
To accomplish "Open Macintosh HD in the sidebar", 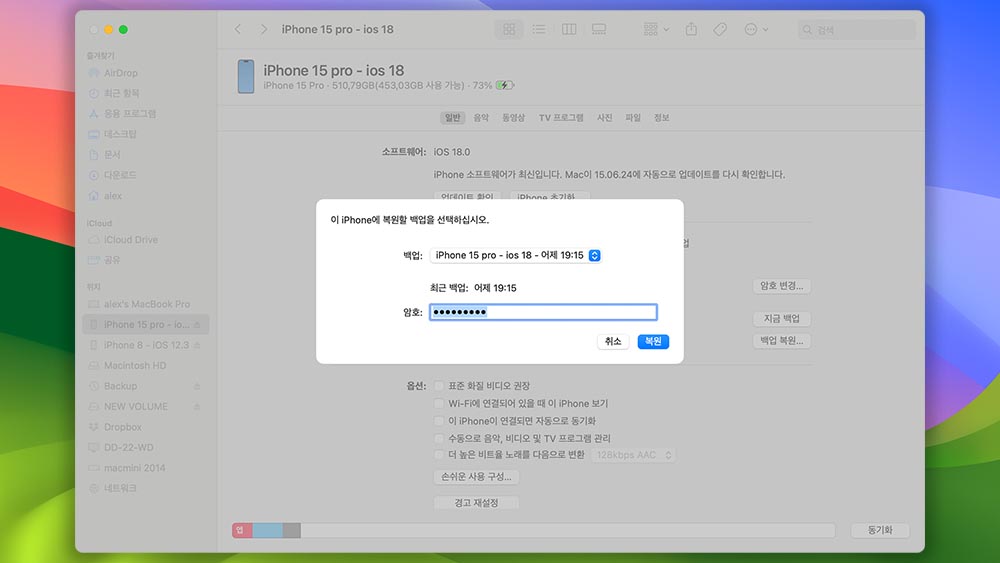I will (x=135, y=365).
